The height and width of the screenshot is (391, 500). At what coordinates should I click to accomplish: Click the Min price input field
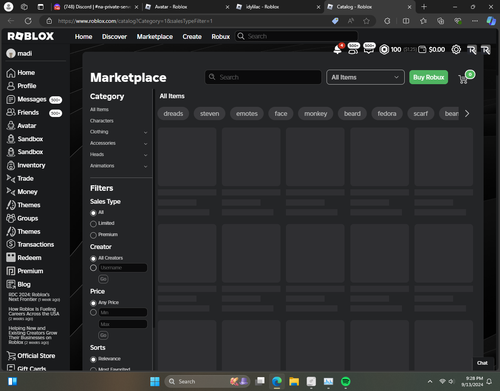(x=123, y=312)
